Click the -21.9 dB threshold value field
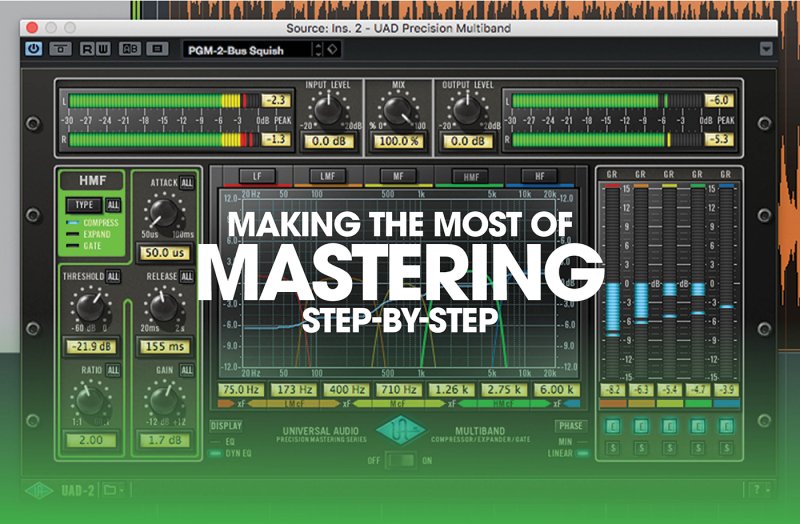 [91, 346]
